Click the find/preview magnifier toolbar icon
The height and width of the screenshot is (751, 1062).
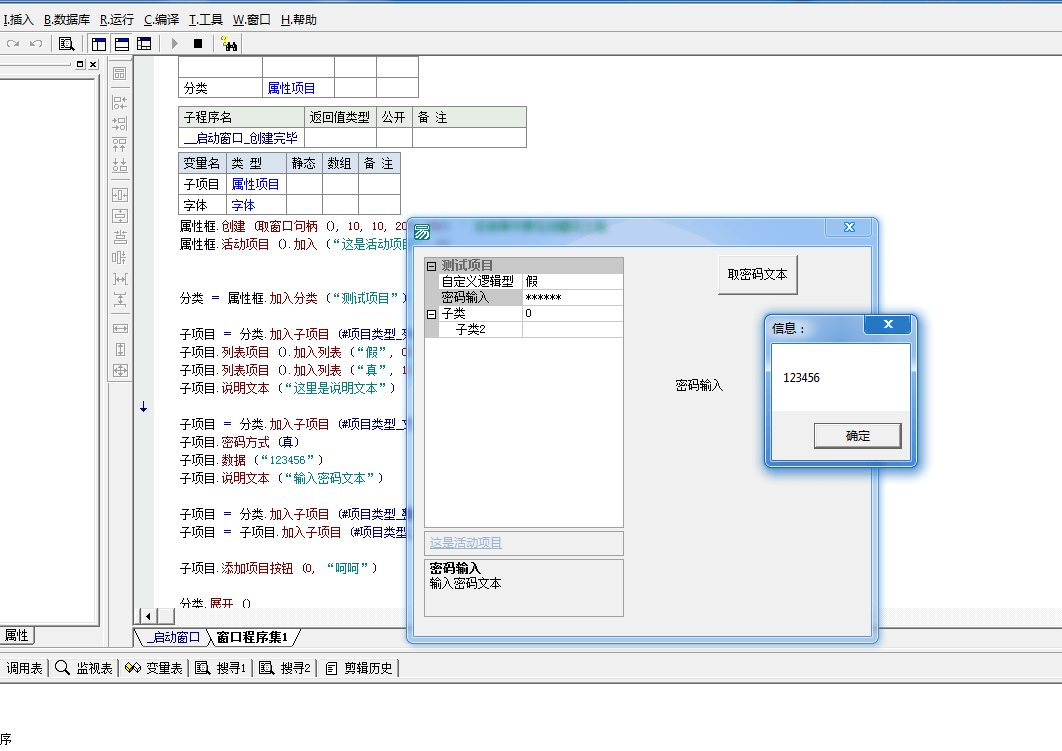click(x=66, y=44)
